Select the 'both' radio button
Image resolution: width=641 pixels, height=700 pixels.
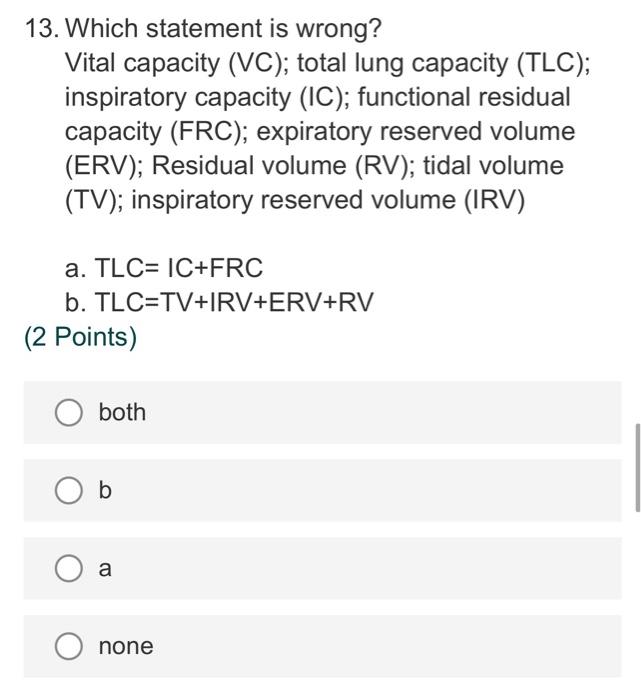coord(68,412)
